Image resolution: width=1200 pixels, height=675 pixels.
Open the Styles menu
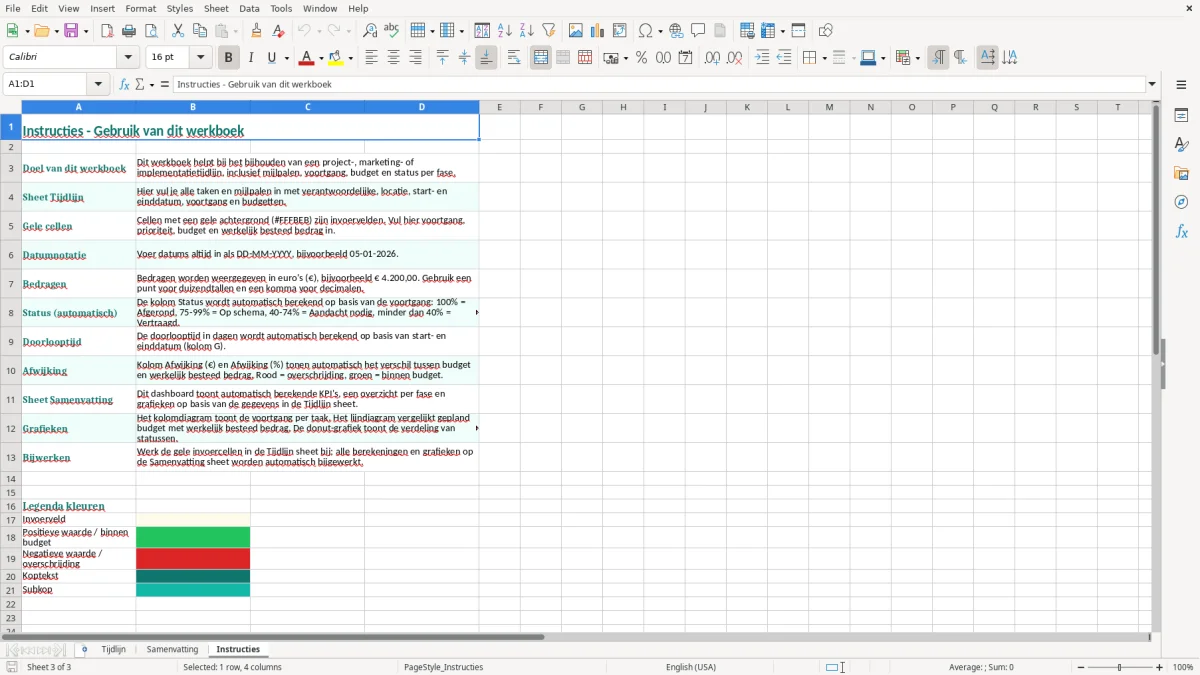click(x=180, y=8)
